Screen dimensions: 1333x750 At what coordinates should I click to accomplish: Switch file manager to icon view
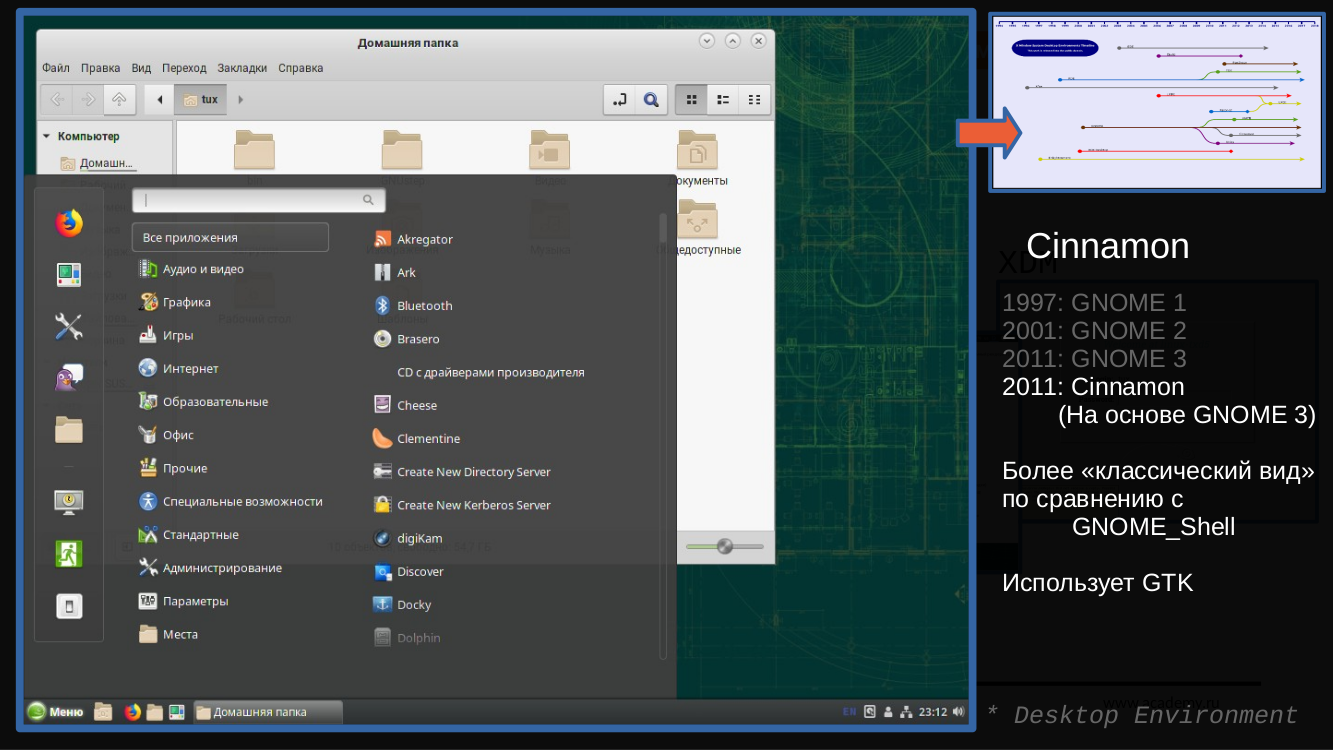691,99
